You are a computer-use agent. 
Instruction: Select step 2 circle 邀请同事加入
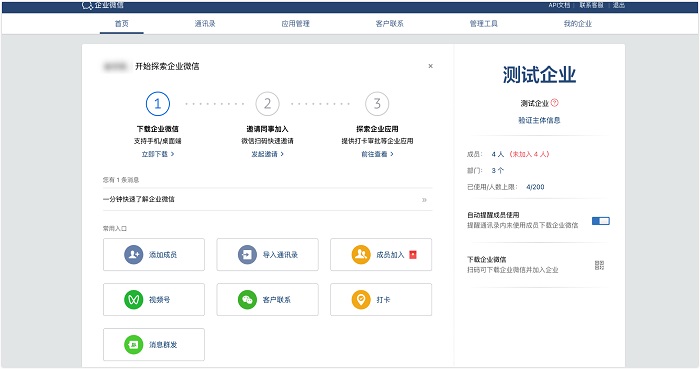[267, 104]
